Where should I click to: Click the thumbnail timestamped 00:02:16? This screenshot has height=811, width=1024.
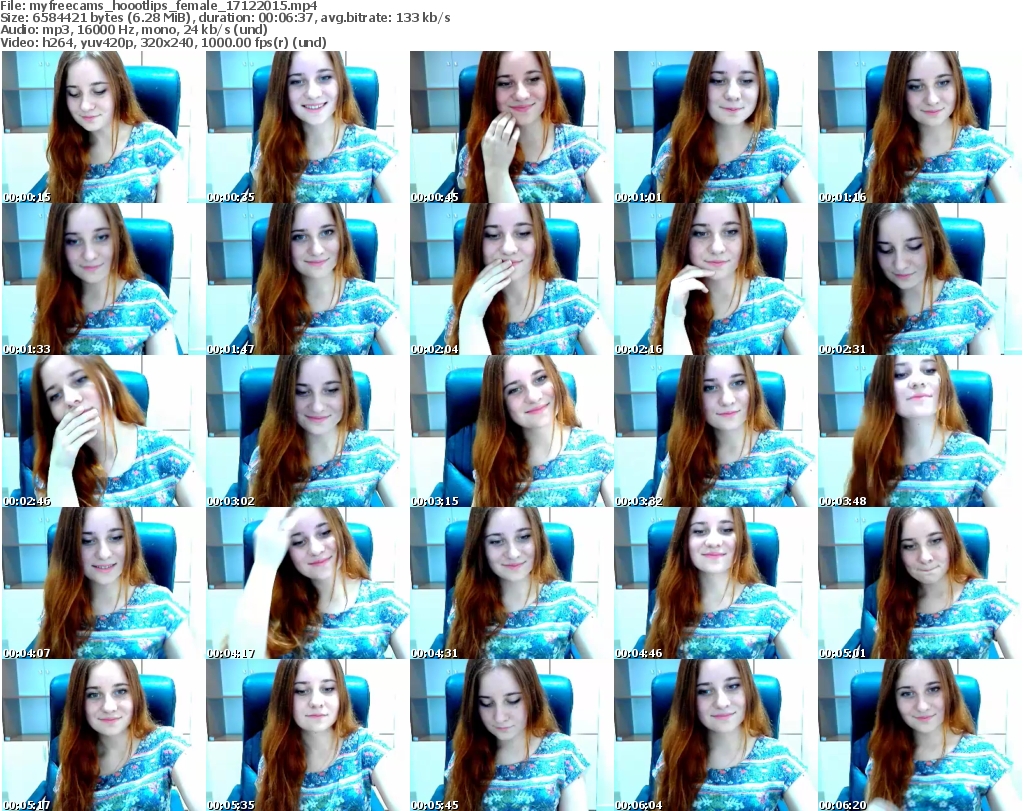pyautogui.click(x=715, y=279)
